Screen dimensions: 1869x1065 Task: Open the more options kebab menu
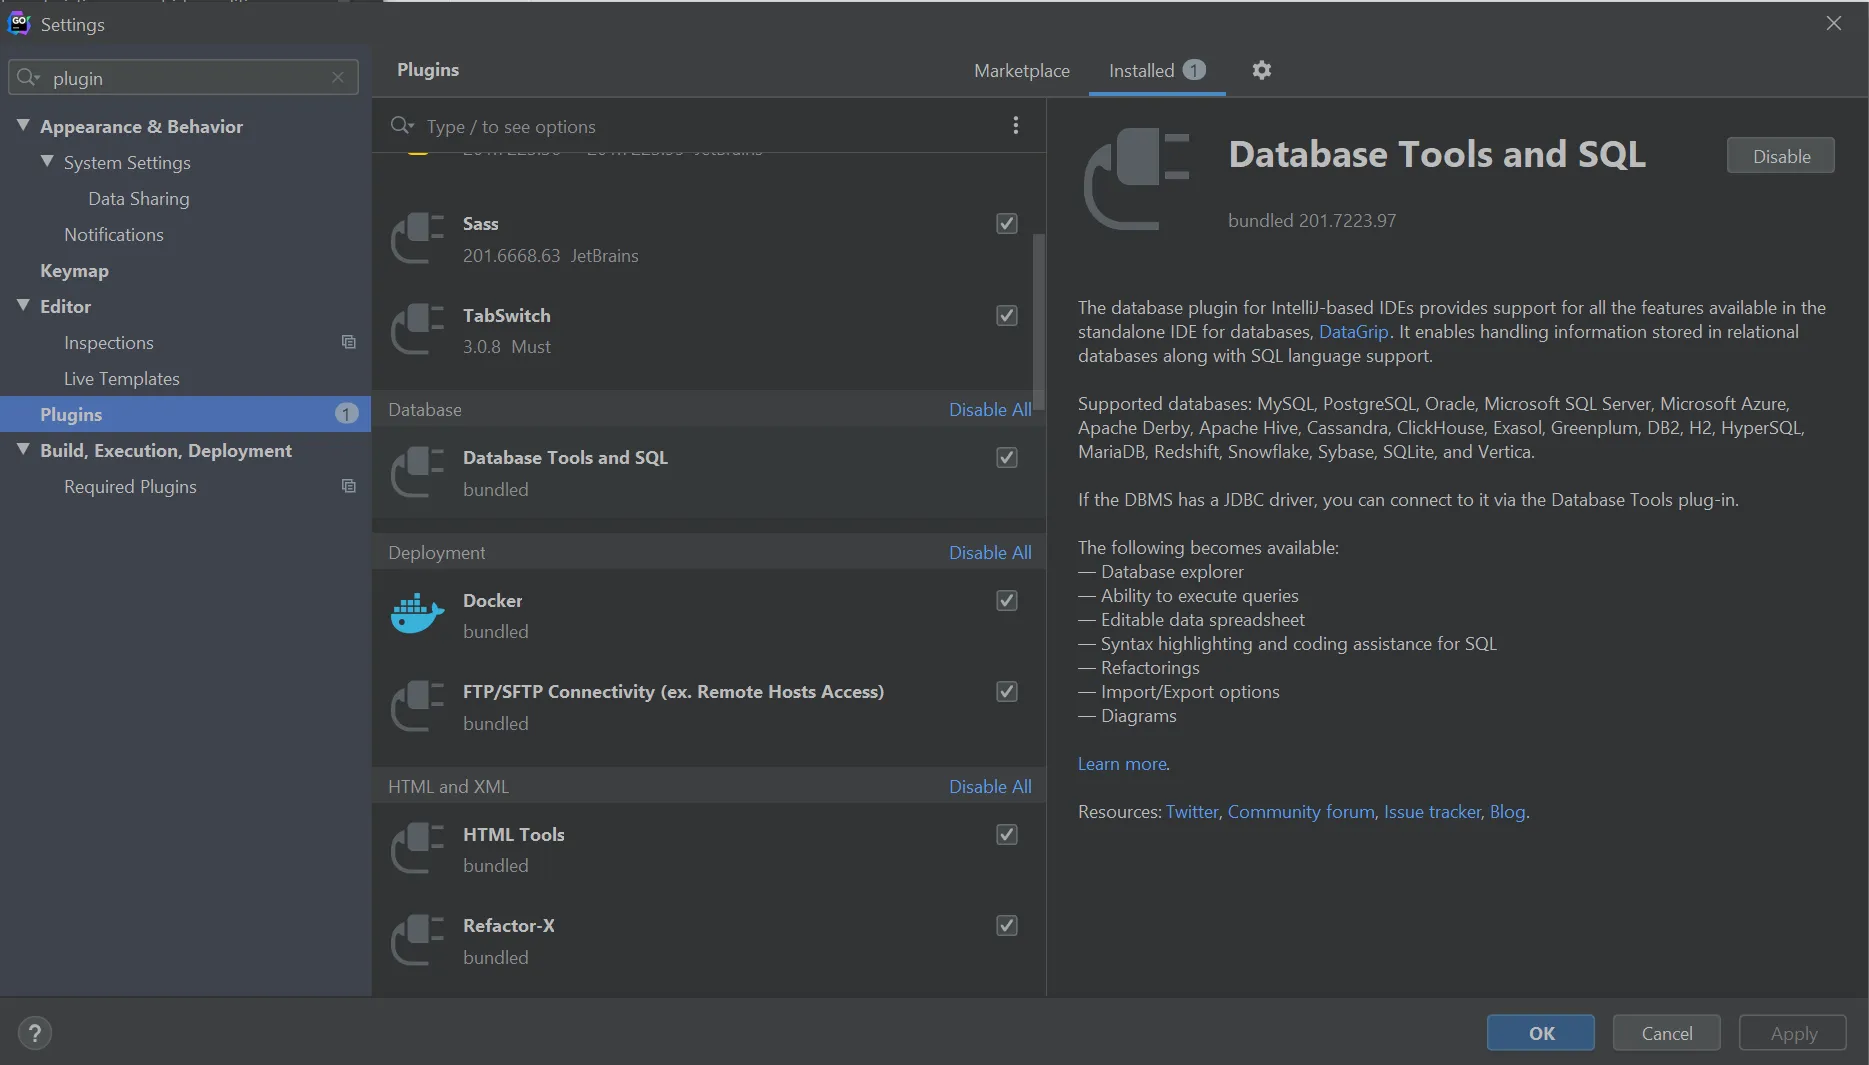1015,125
